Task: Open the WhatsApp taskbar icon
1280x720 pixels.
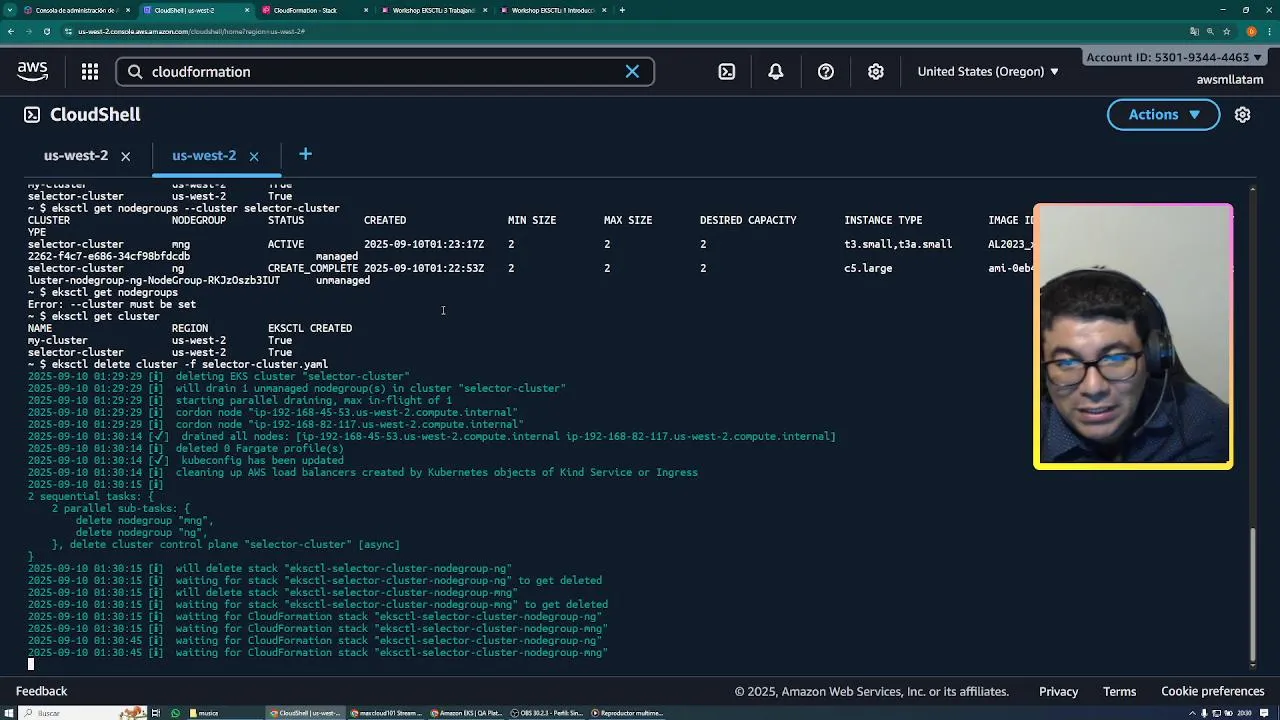Action: (175, 713)
